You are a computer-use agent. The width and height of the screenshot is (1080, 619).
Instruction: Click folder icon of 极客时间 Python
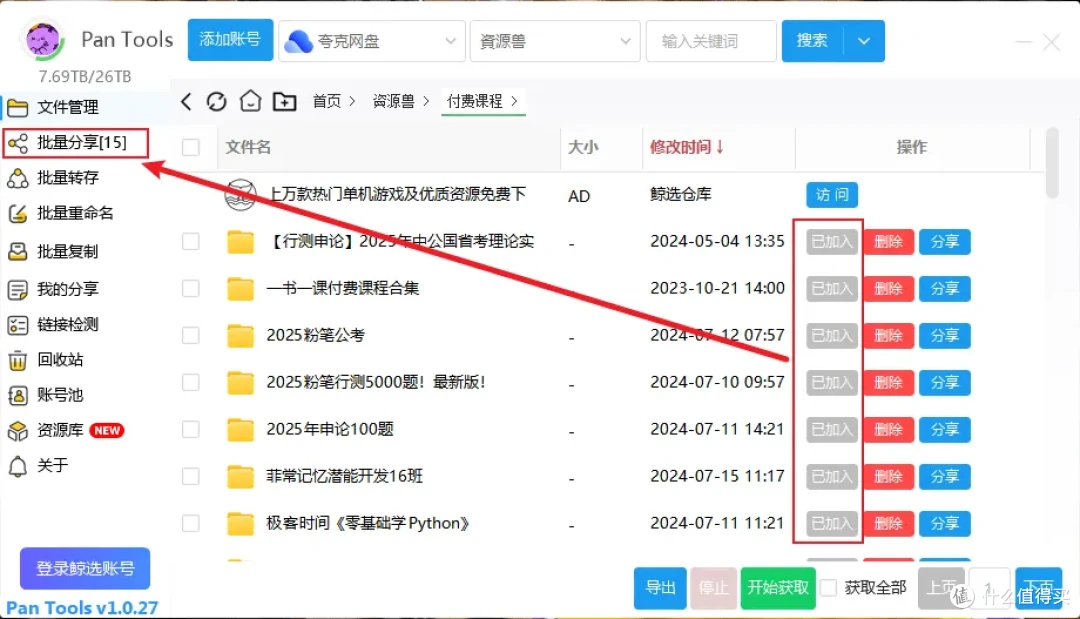click(x=240, y=524)
